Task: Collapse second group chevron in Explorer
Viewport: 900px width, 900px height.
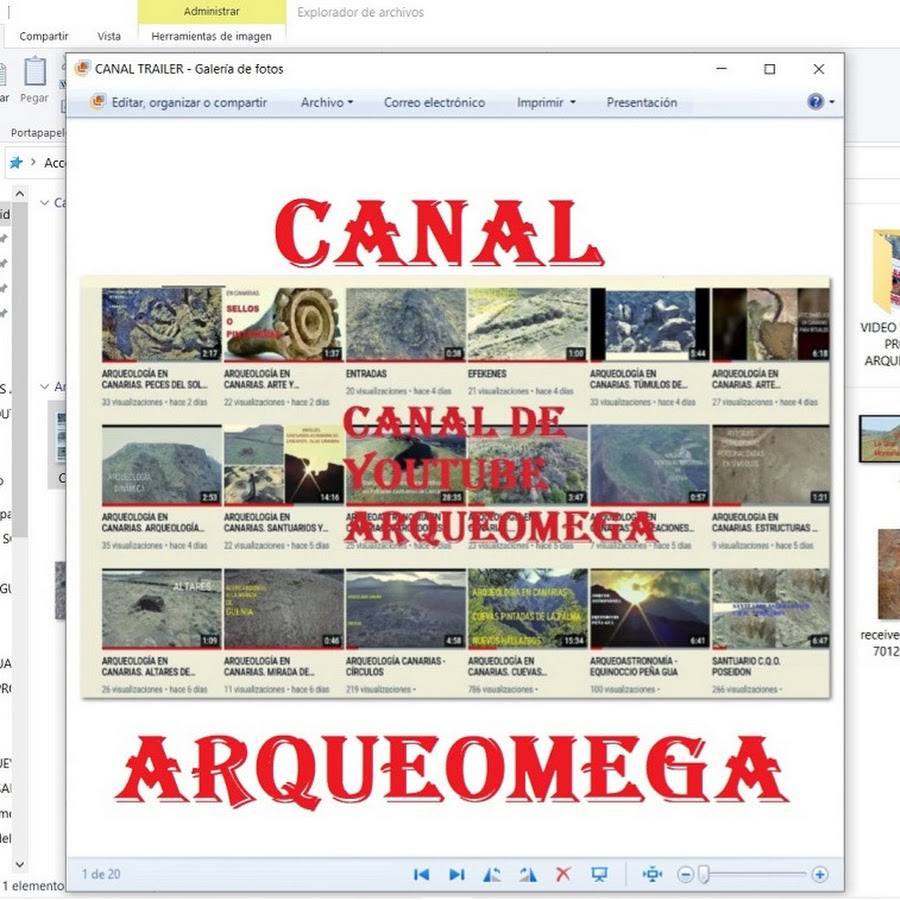Action: (44, 386)
